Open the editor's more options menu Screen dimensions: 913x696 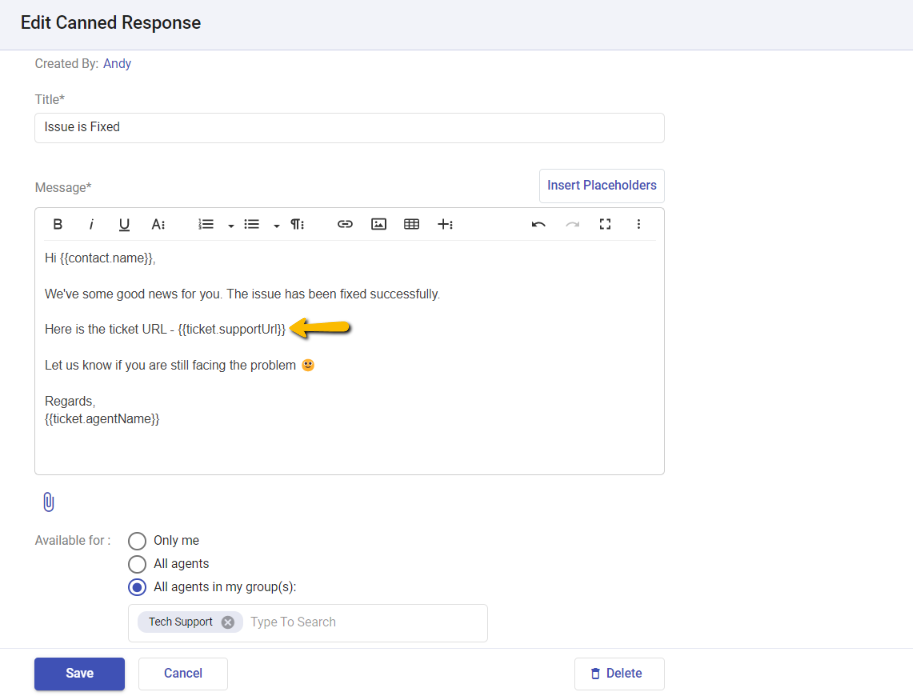pos(639,224)
